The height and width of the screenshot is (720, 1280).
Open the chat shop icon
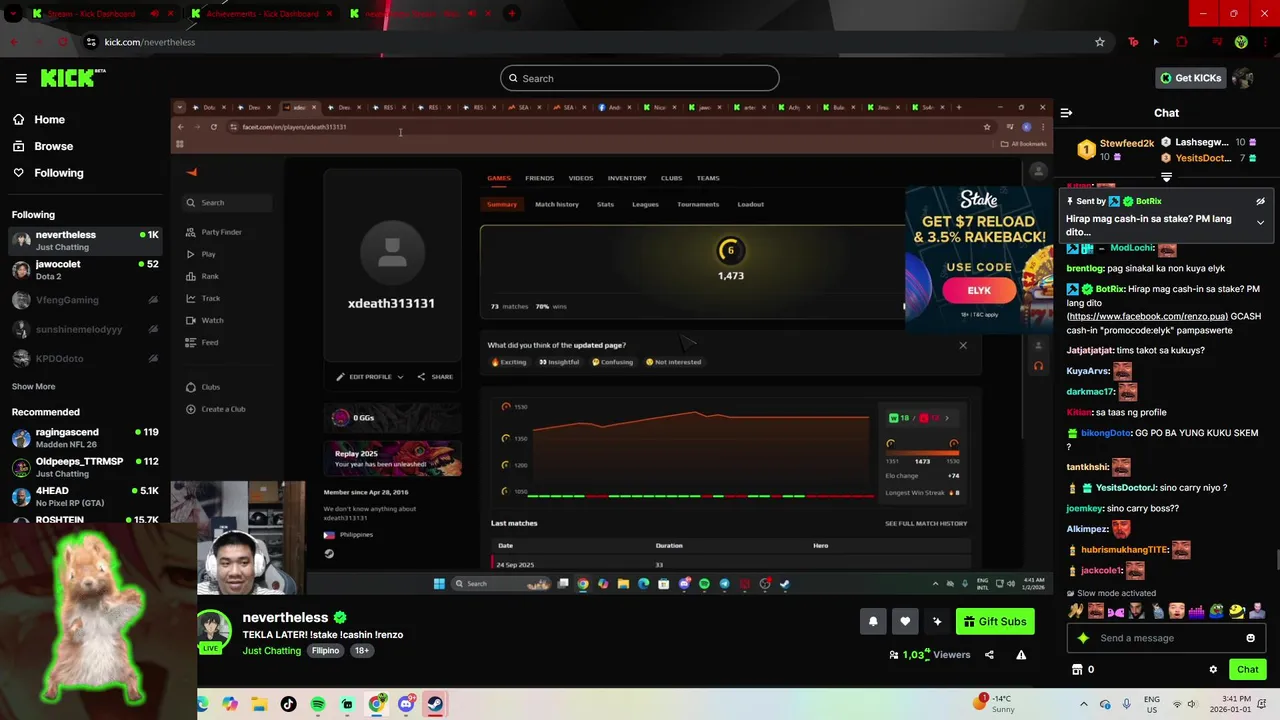[1077, 669]
